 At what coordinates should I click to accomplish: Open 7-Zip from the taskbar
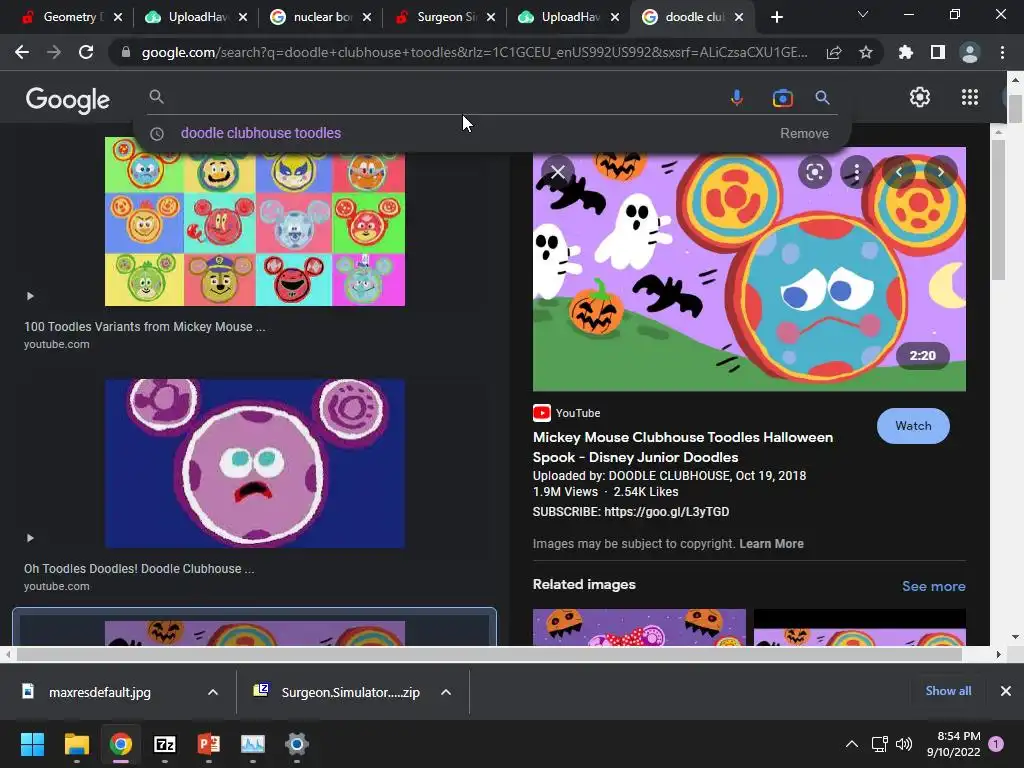point(165,744)
